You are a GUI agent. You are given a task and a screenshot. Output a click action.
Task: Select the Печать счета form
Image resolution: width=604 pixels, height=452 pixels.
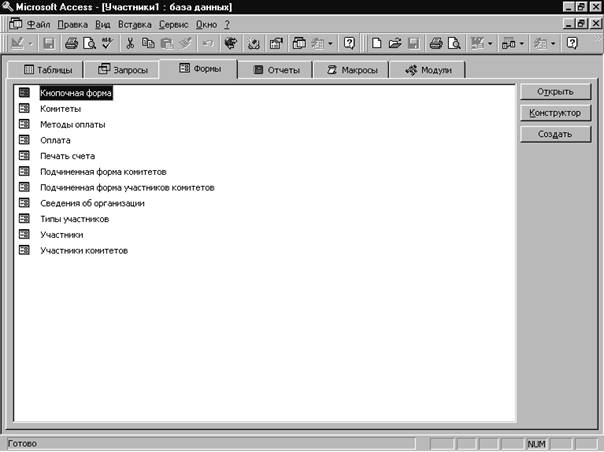(x=67, y=156)
